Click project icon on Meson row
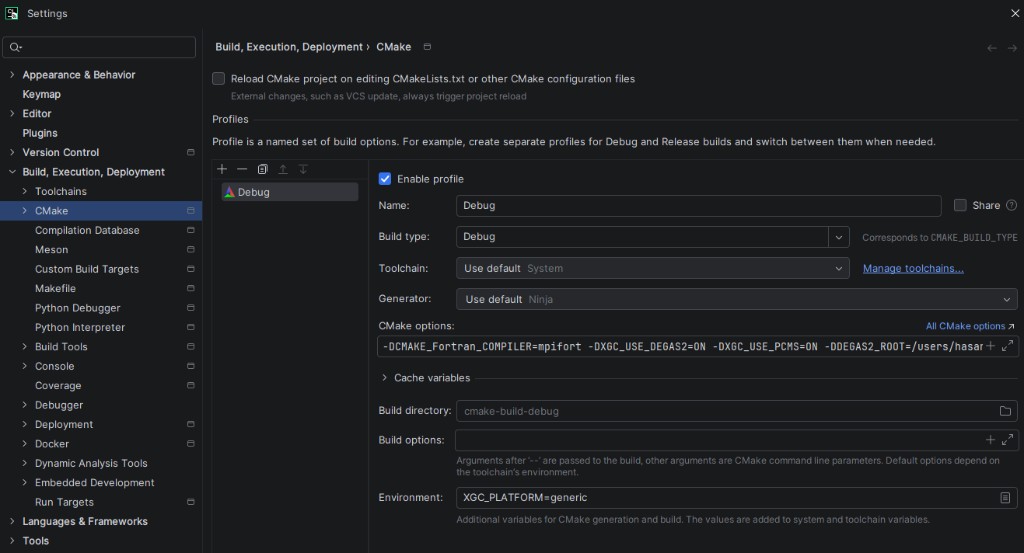 [x=191, y=249]
